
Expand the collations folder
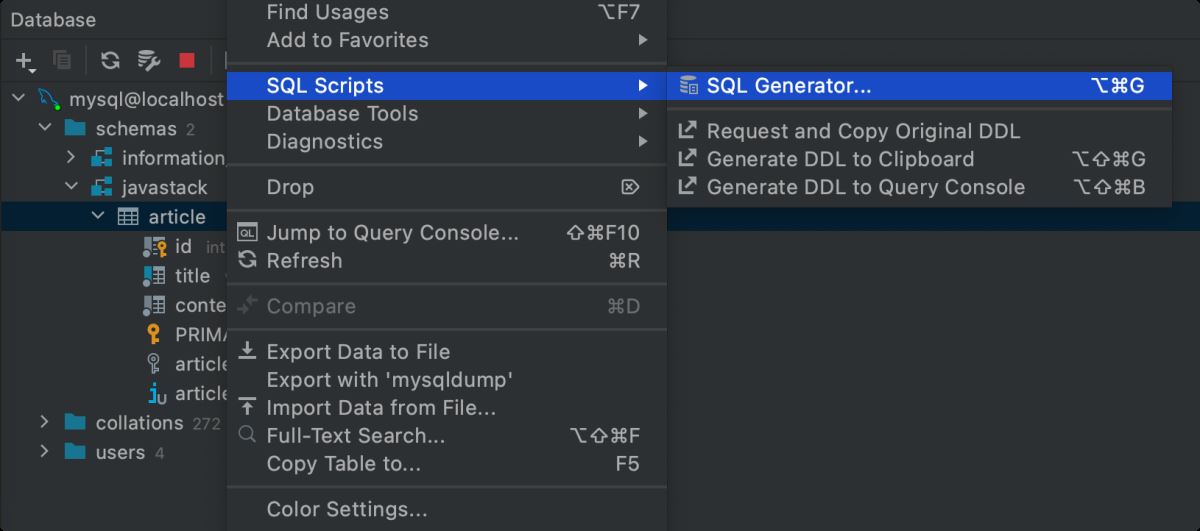point(44,422)
